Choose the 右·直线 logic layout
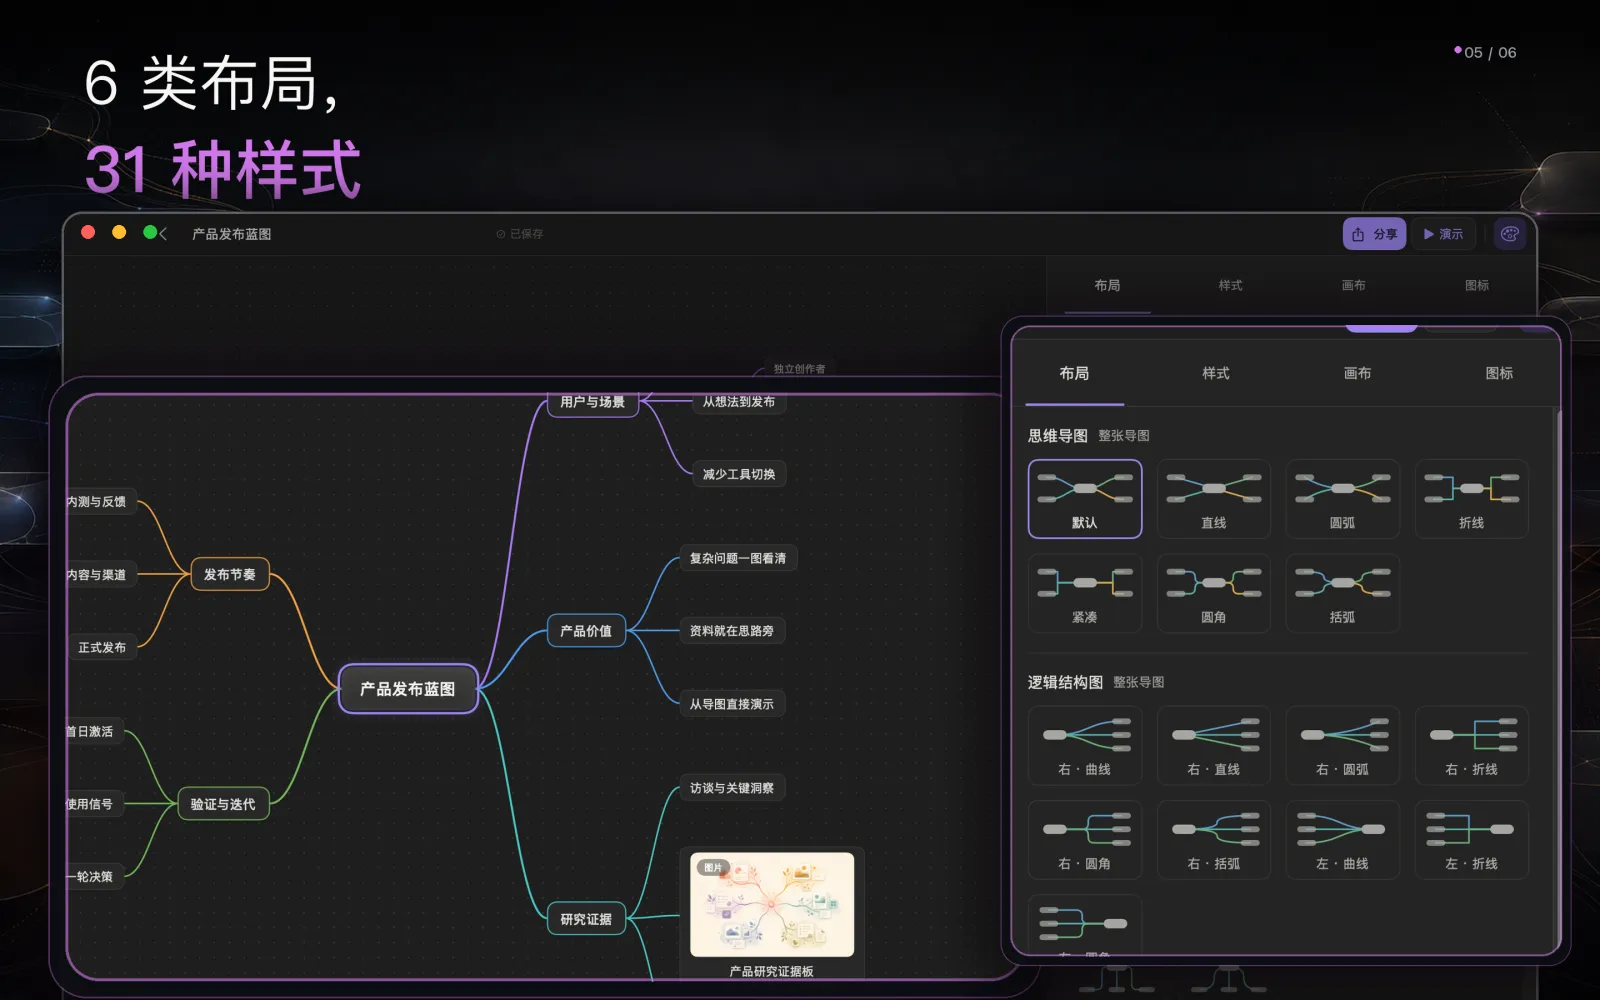1600x1000 pixels. coord(1214,745)
